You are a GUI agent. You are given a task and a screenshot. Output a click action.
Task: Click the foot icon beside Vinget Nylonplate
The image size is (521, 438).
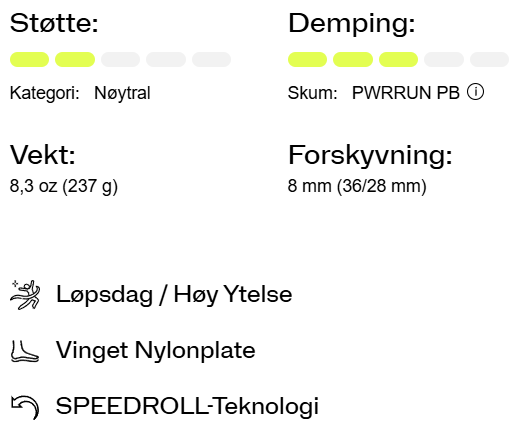click(25, 351)
